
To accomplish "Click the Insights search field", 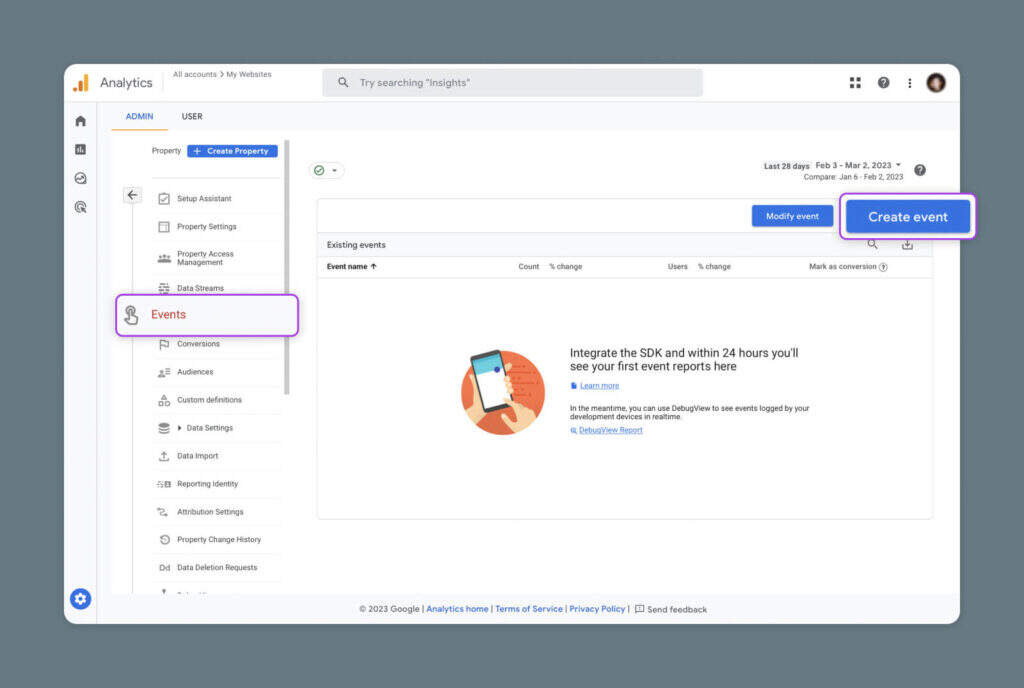I will [512, 83].
